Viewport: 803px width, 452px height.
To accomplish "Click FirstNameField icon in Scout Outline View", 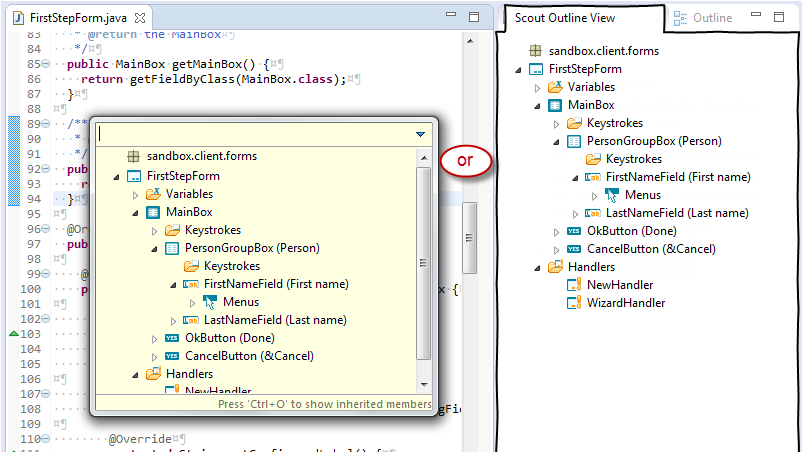I will coord(593,177).
